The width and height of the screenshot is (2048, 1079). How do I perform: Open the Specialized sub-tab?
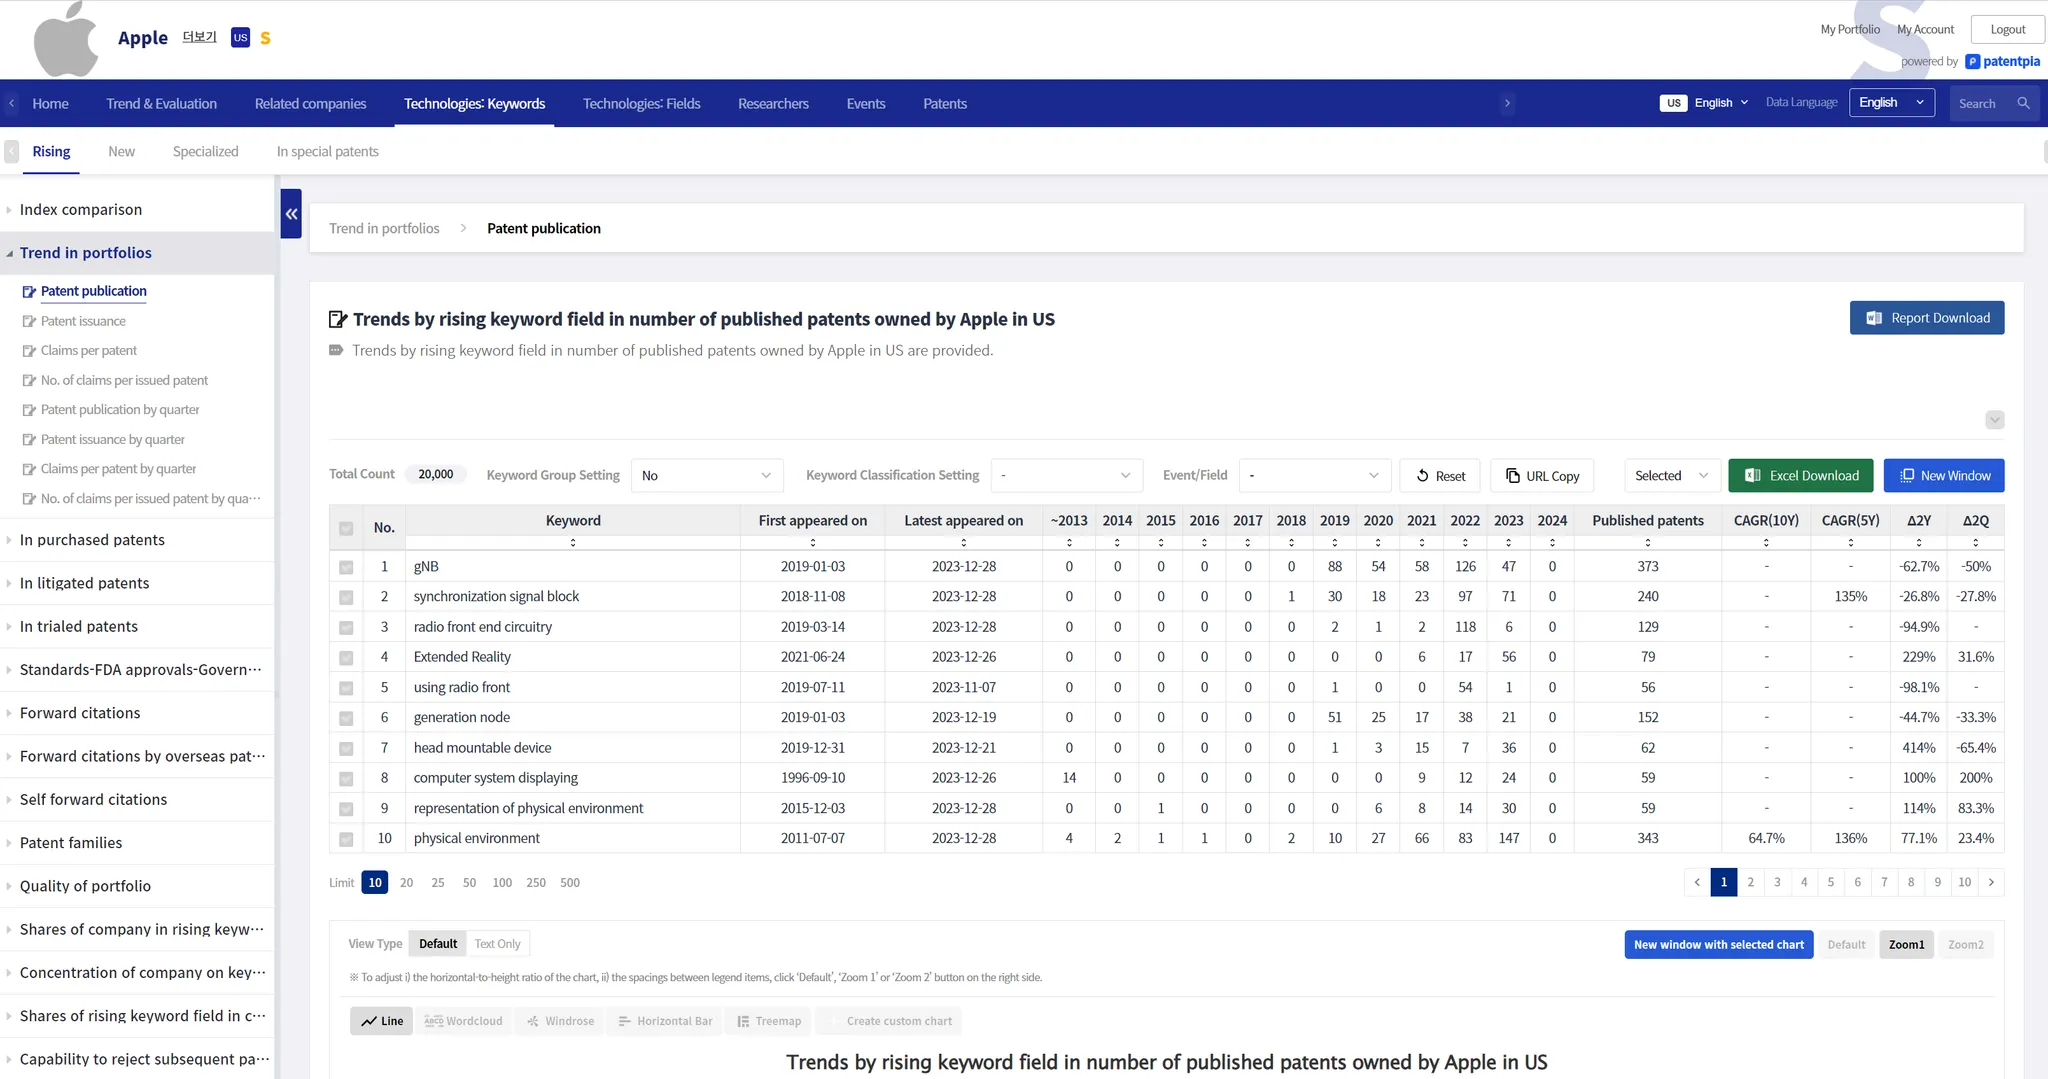pyautogui.click(x=205, y=152)
